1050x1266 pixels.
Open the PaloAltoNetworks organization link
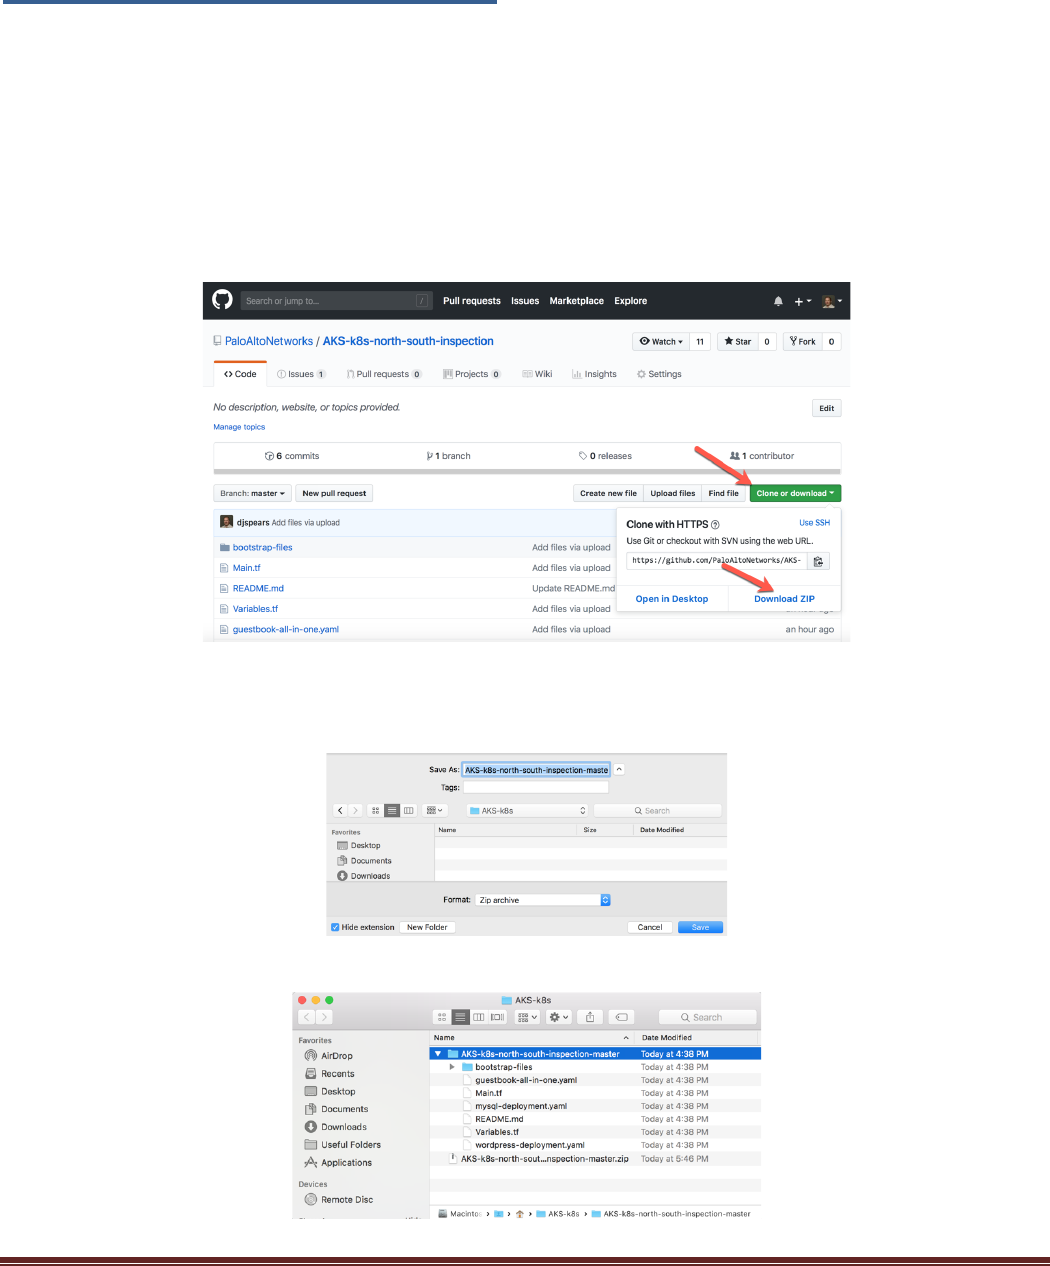pos(269,341)
